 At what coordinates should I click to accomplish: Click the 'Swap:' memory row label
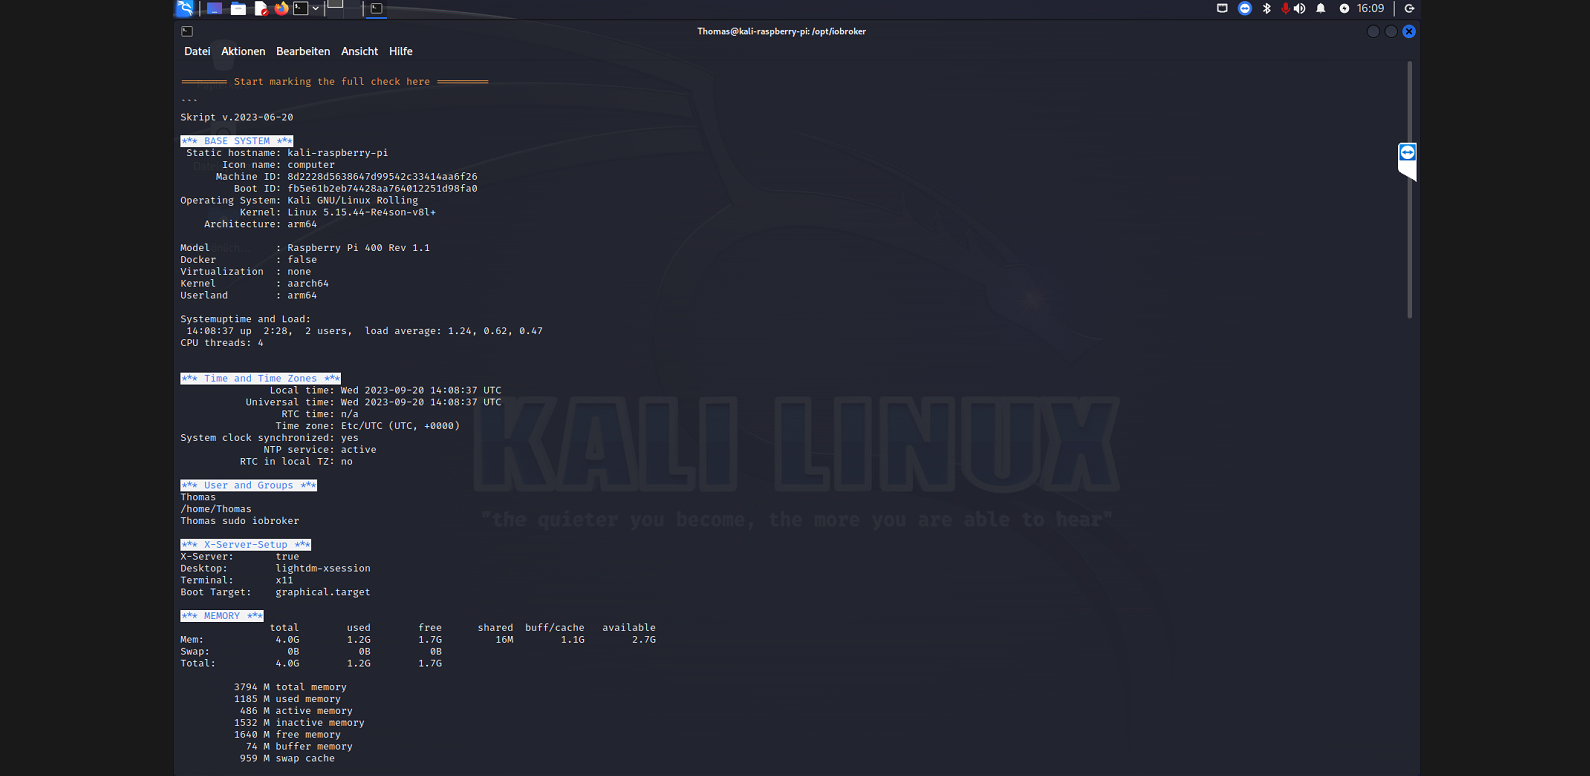coord(195,652)
